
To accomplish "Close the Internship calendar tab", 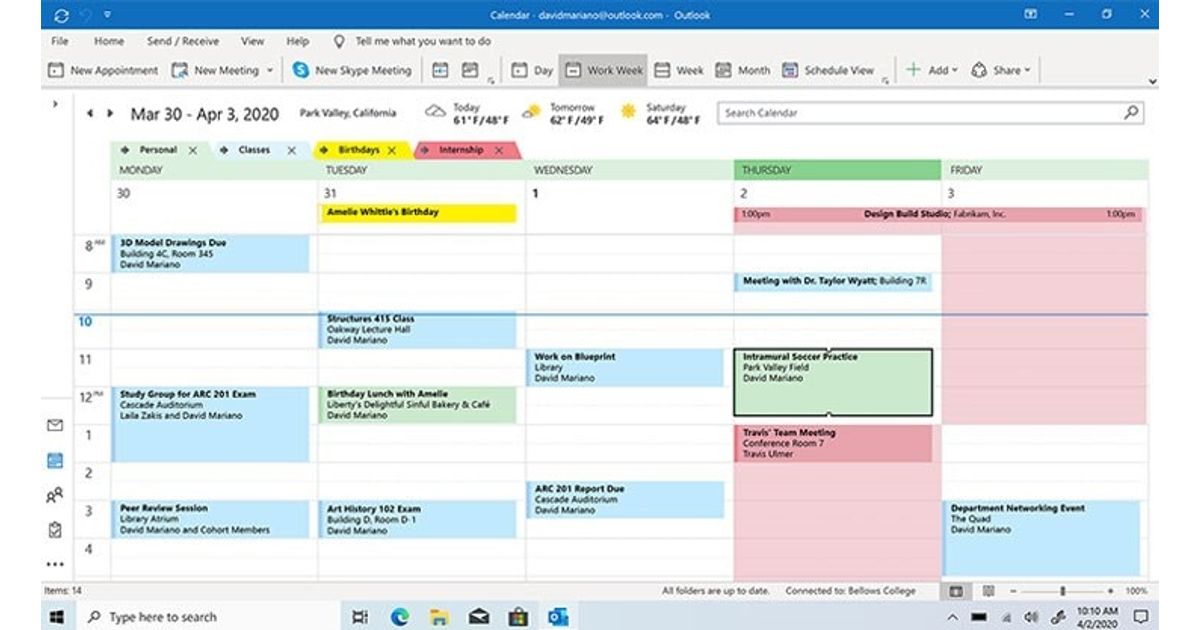I will tap(498, 150).
